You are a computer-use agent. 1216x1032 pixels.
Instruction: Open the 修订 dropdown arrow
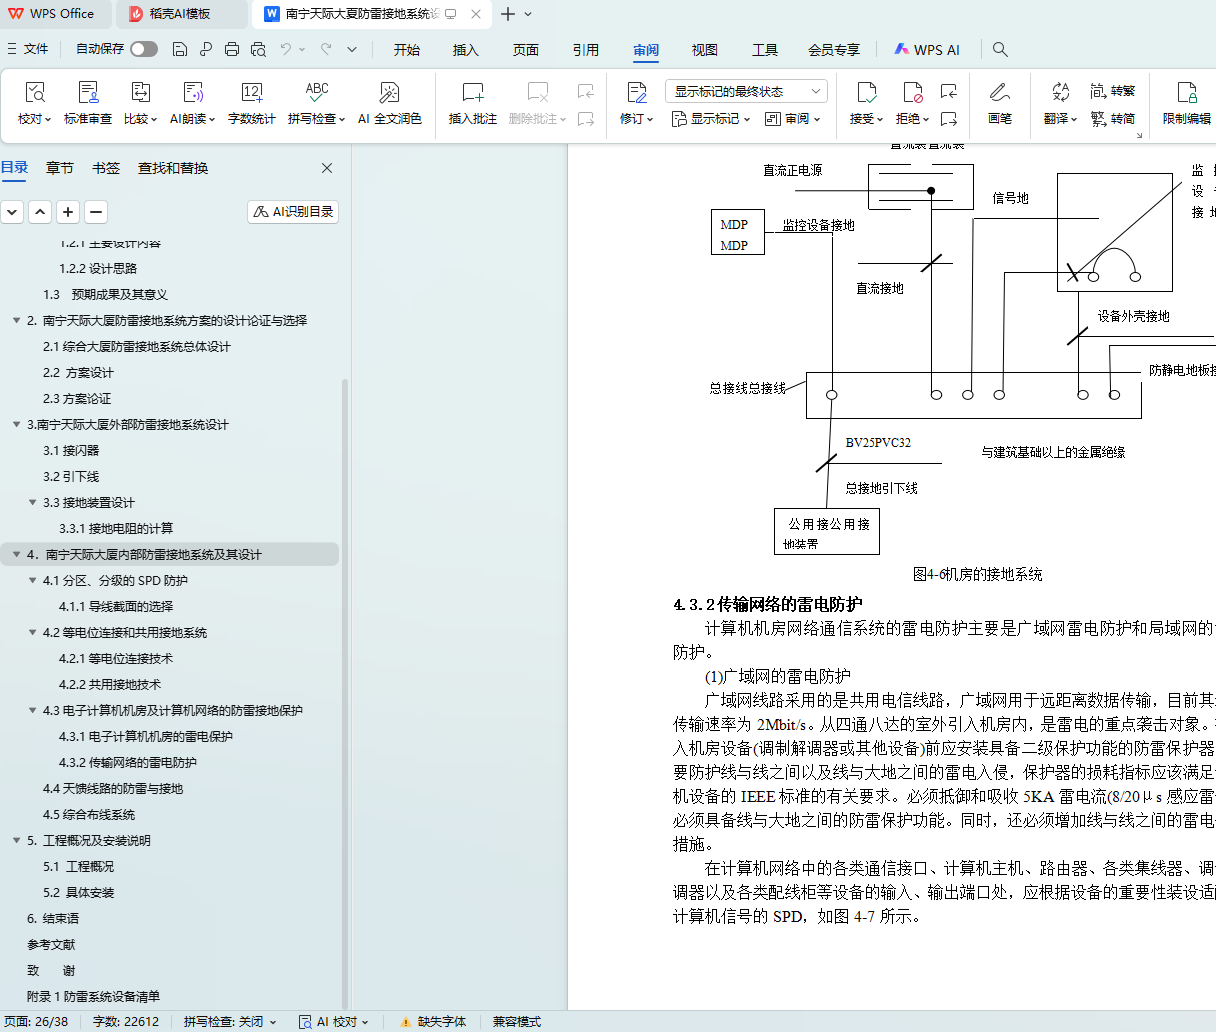[x=650, y=119]
